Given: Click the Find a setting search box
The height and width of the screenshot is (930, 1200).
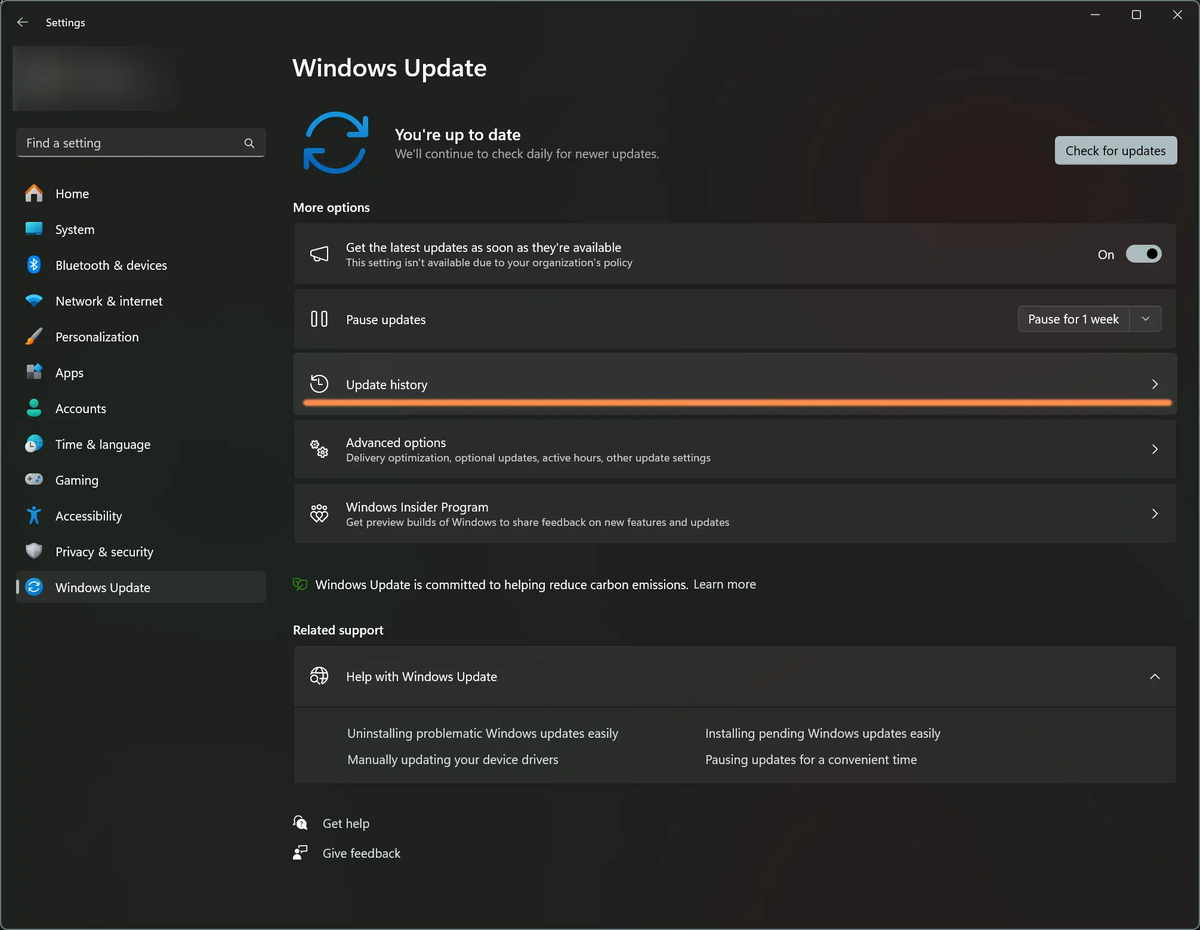Looking at the screenshot, I should click(x=141, y=143).
